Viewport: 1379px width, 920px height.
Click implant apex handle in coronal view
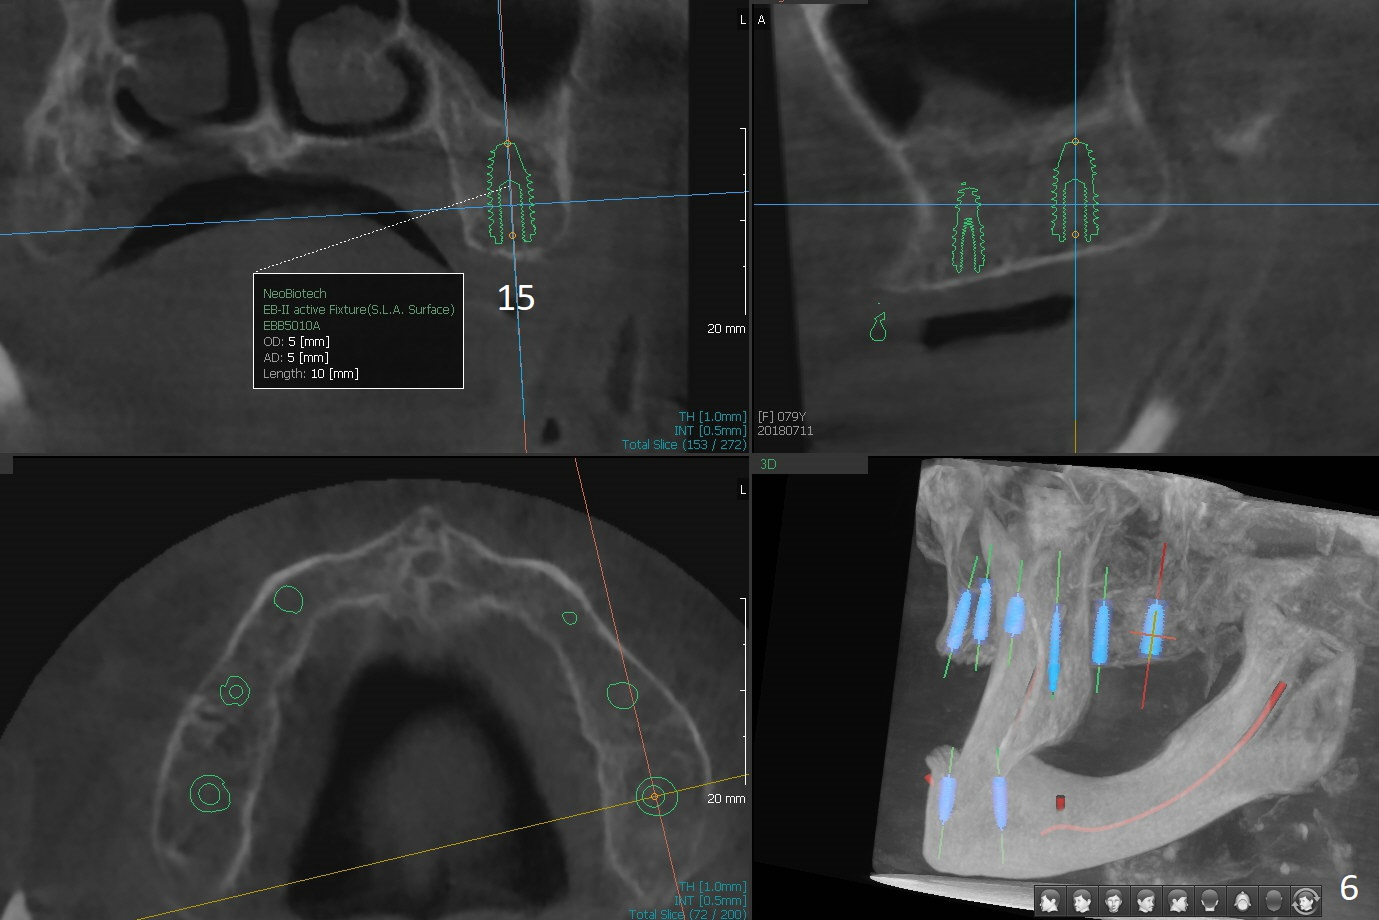click(507, 144)
